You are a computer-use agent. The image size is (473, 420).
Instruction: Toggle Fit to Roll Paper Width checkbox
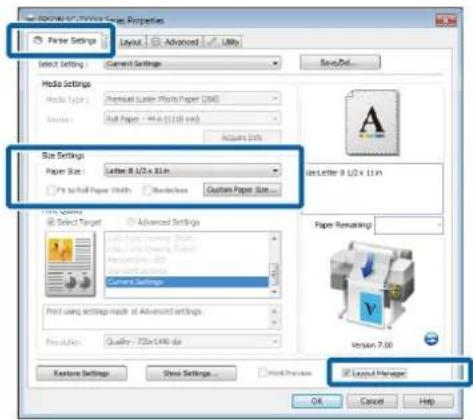tap(51, 190)
